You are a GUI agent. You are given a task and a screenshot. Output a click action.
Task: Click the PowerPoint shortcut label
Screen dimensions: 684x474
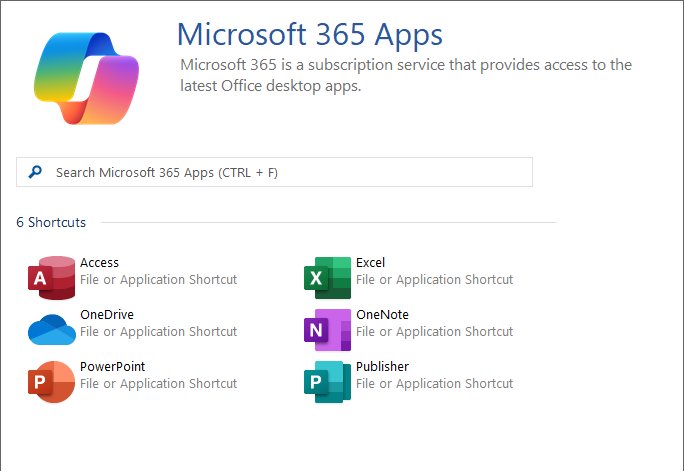(112, 367)
